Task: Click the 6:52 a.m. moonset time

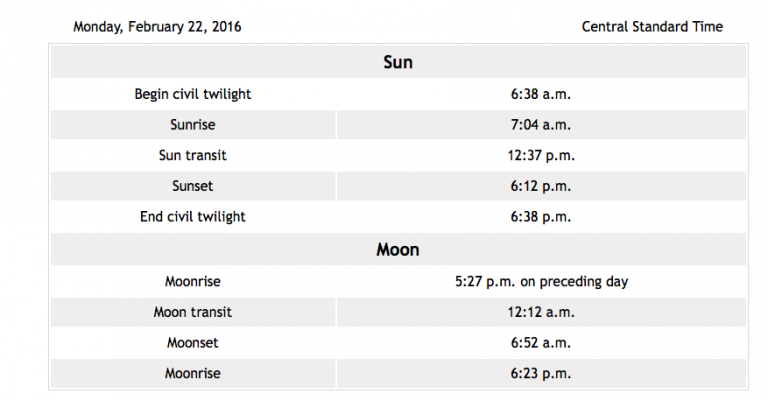Action: coord(541,343)
